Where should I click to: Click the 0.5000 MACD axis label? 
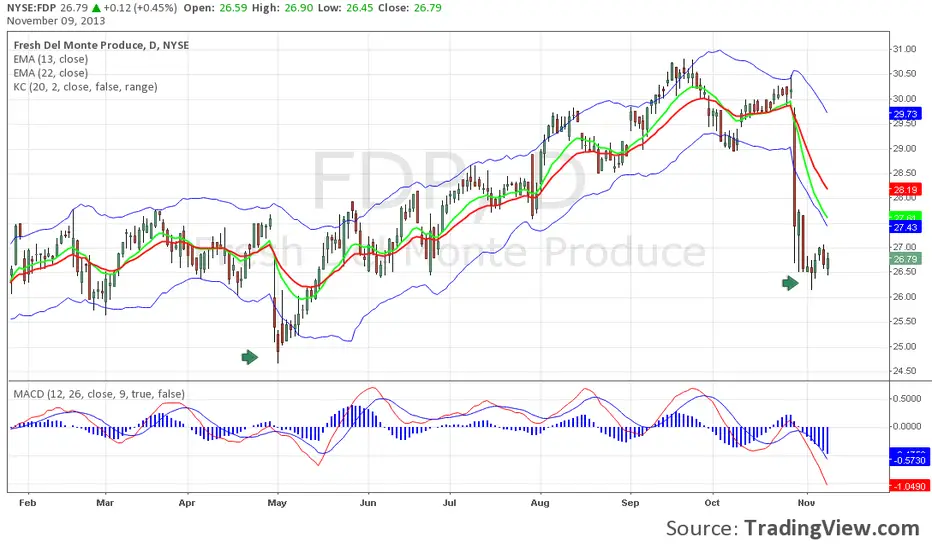[x=907, y=398]
